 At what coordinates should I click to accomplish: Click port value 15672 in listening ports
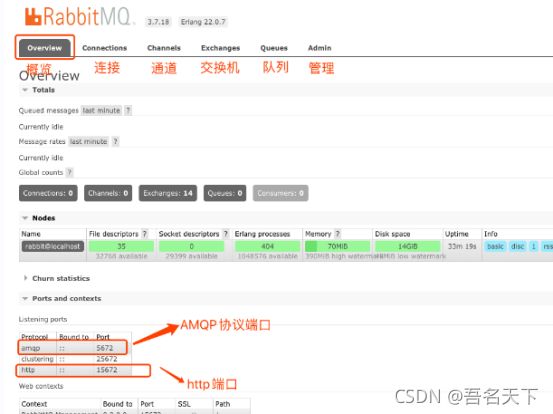coord(107,370)
